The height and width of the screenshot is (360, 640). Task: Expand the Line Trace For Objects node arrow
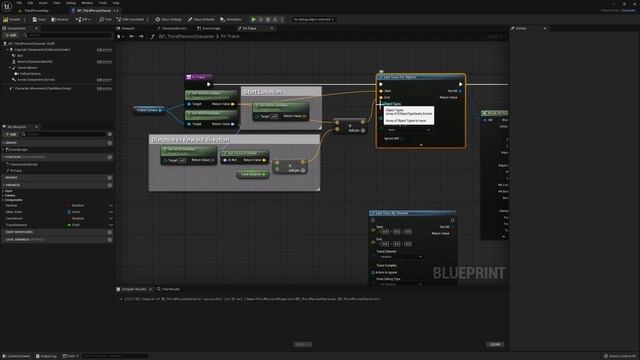(x=421, y=145)
